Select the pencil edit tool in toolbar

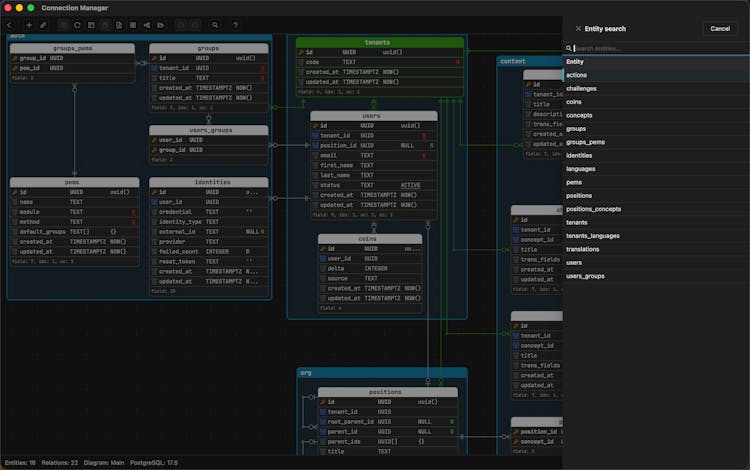(42, 24)
